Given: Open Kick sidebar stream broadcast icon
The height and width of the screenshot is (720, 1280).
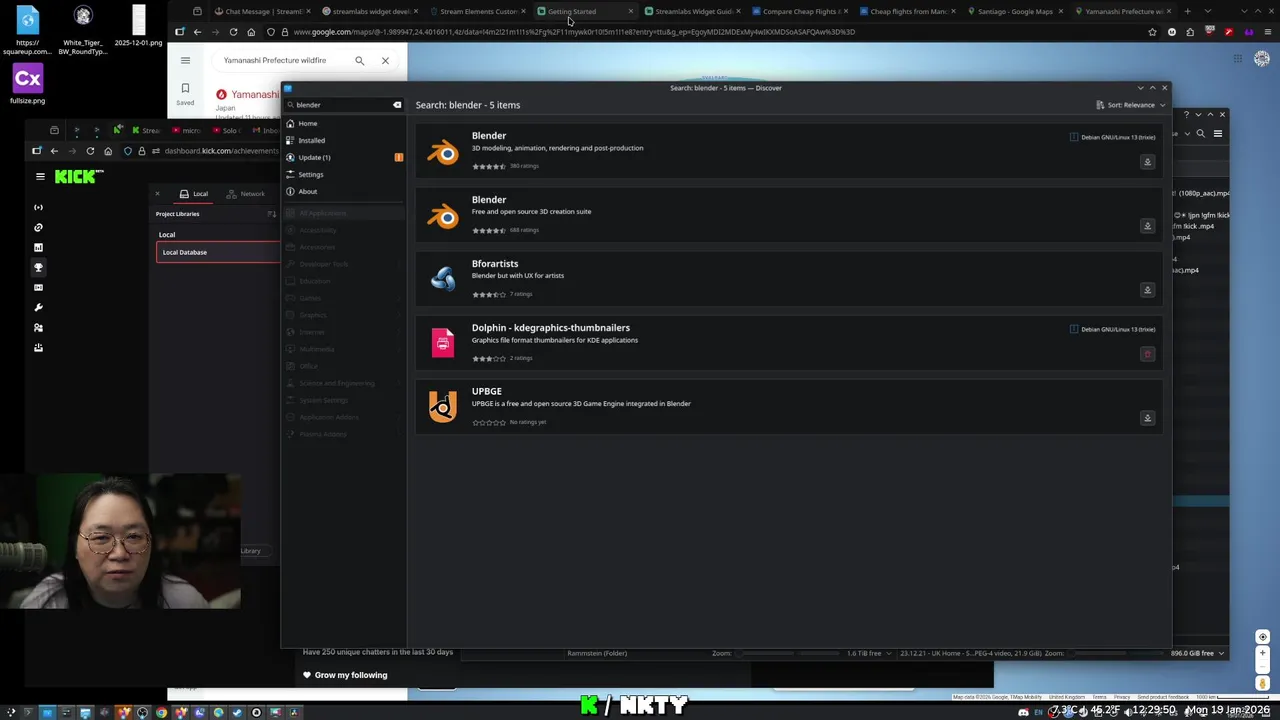Looking at the screenshot, I should pos(38,207).
